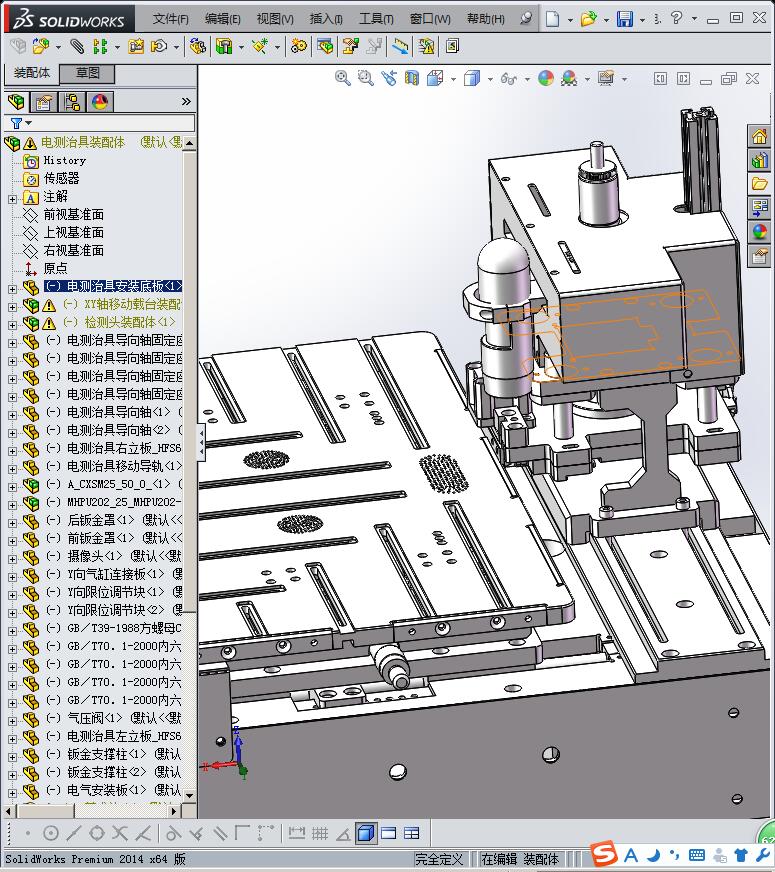Expand the XY轴移动载台装配 node
Image resolution: width=775 pixels, height=872 pixels.
click(x=12, y=307)
